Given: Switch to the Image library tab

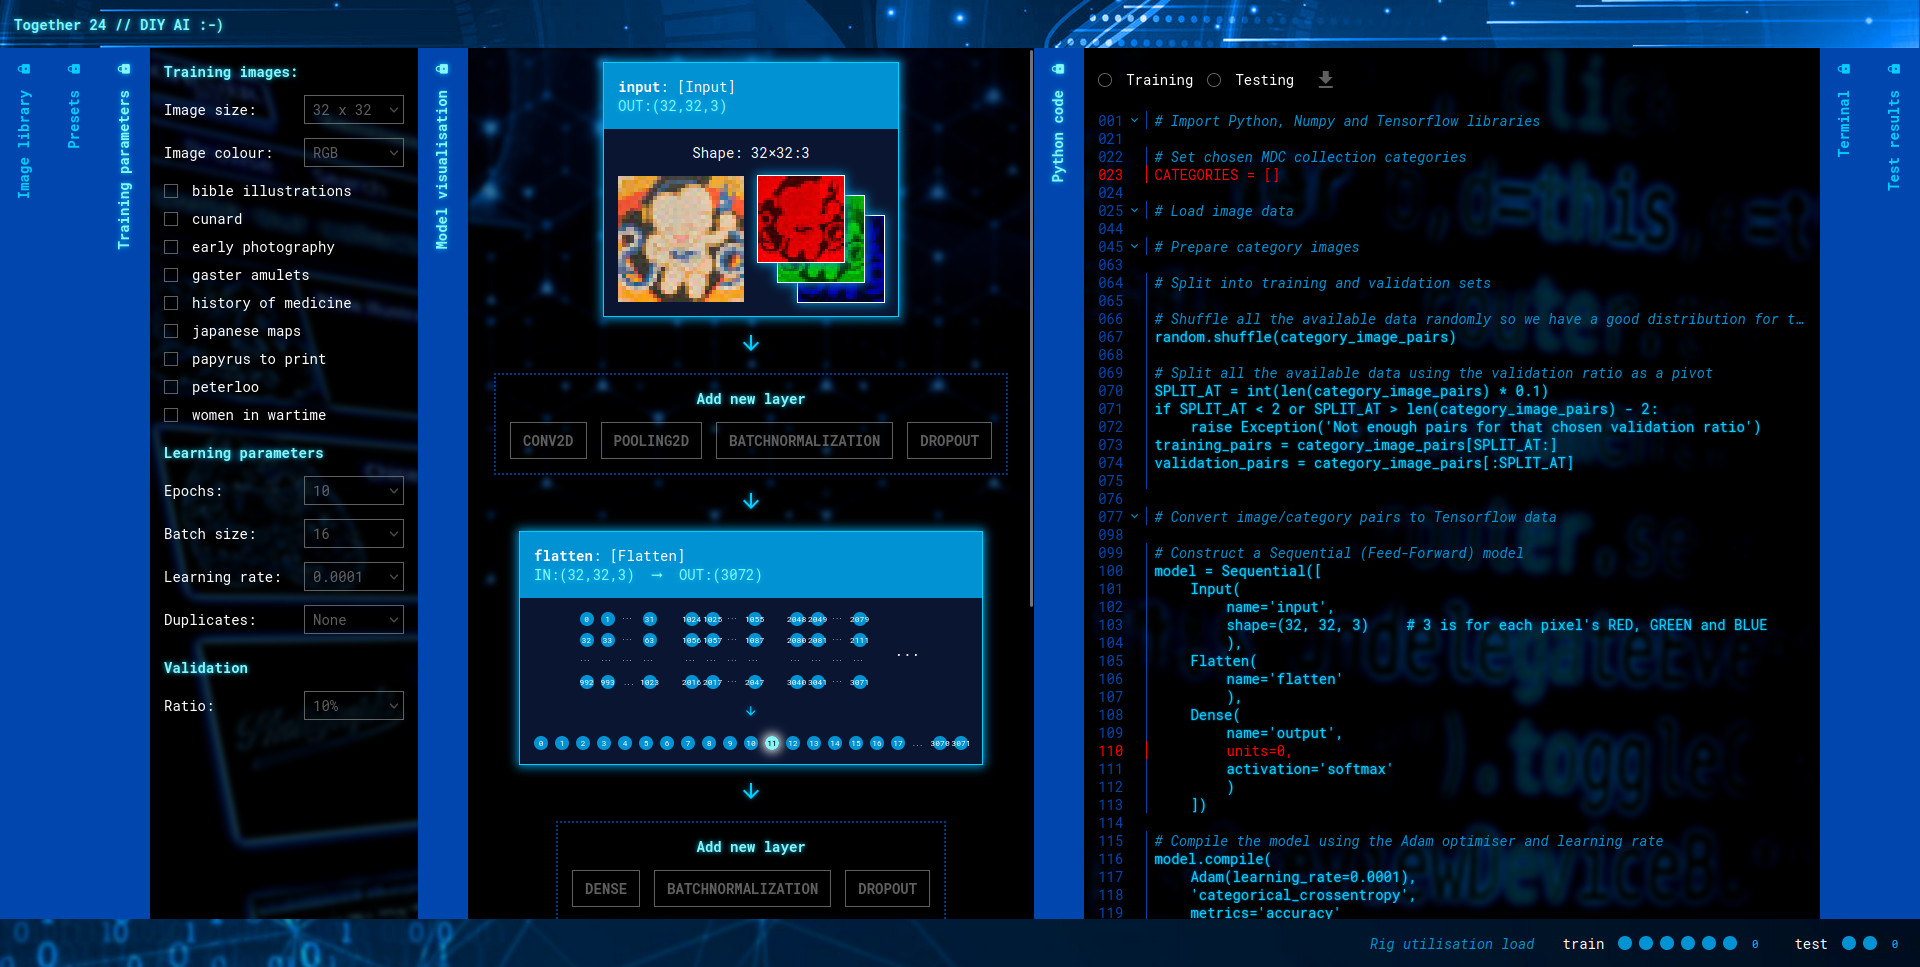Looking at the screenshot, I should (24, 144).
